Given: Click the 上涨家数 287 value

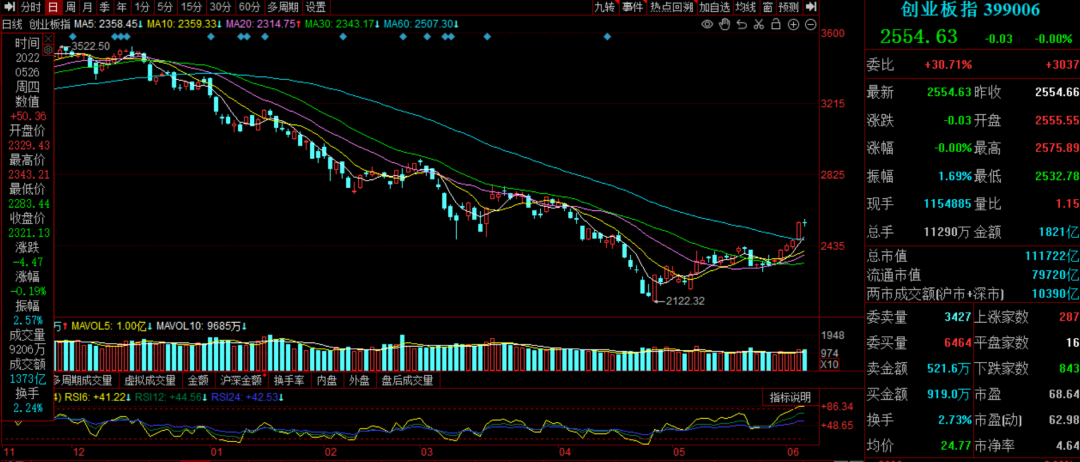Looking at the screenshot, I should pos(1068,317).
